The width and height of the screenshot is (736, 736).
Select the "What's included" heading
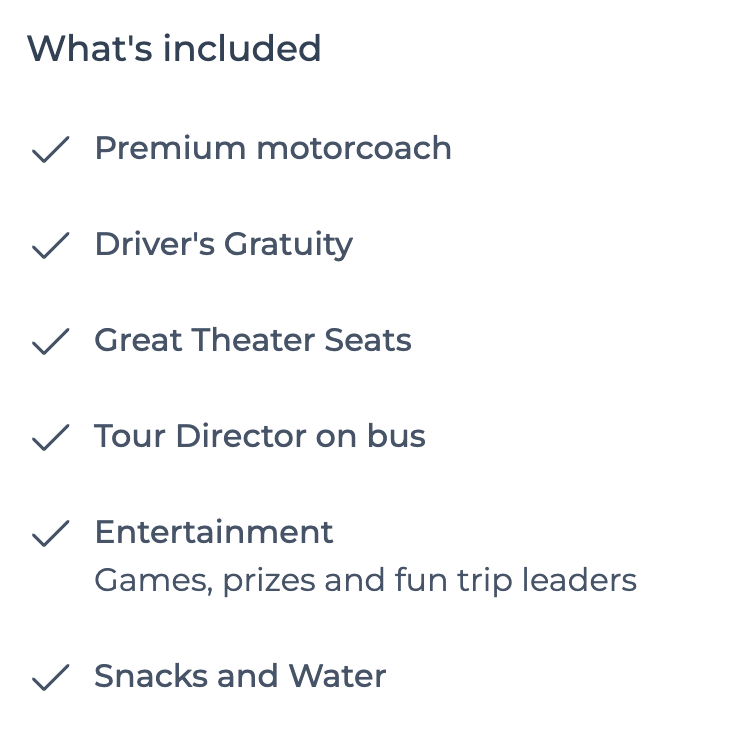[174, 48]
